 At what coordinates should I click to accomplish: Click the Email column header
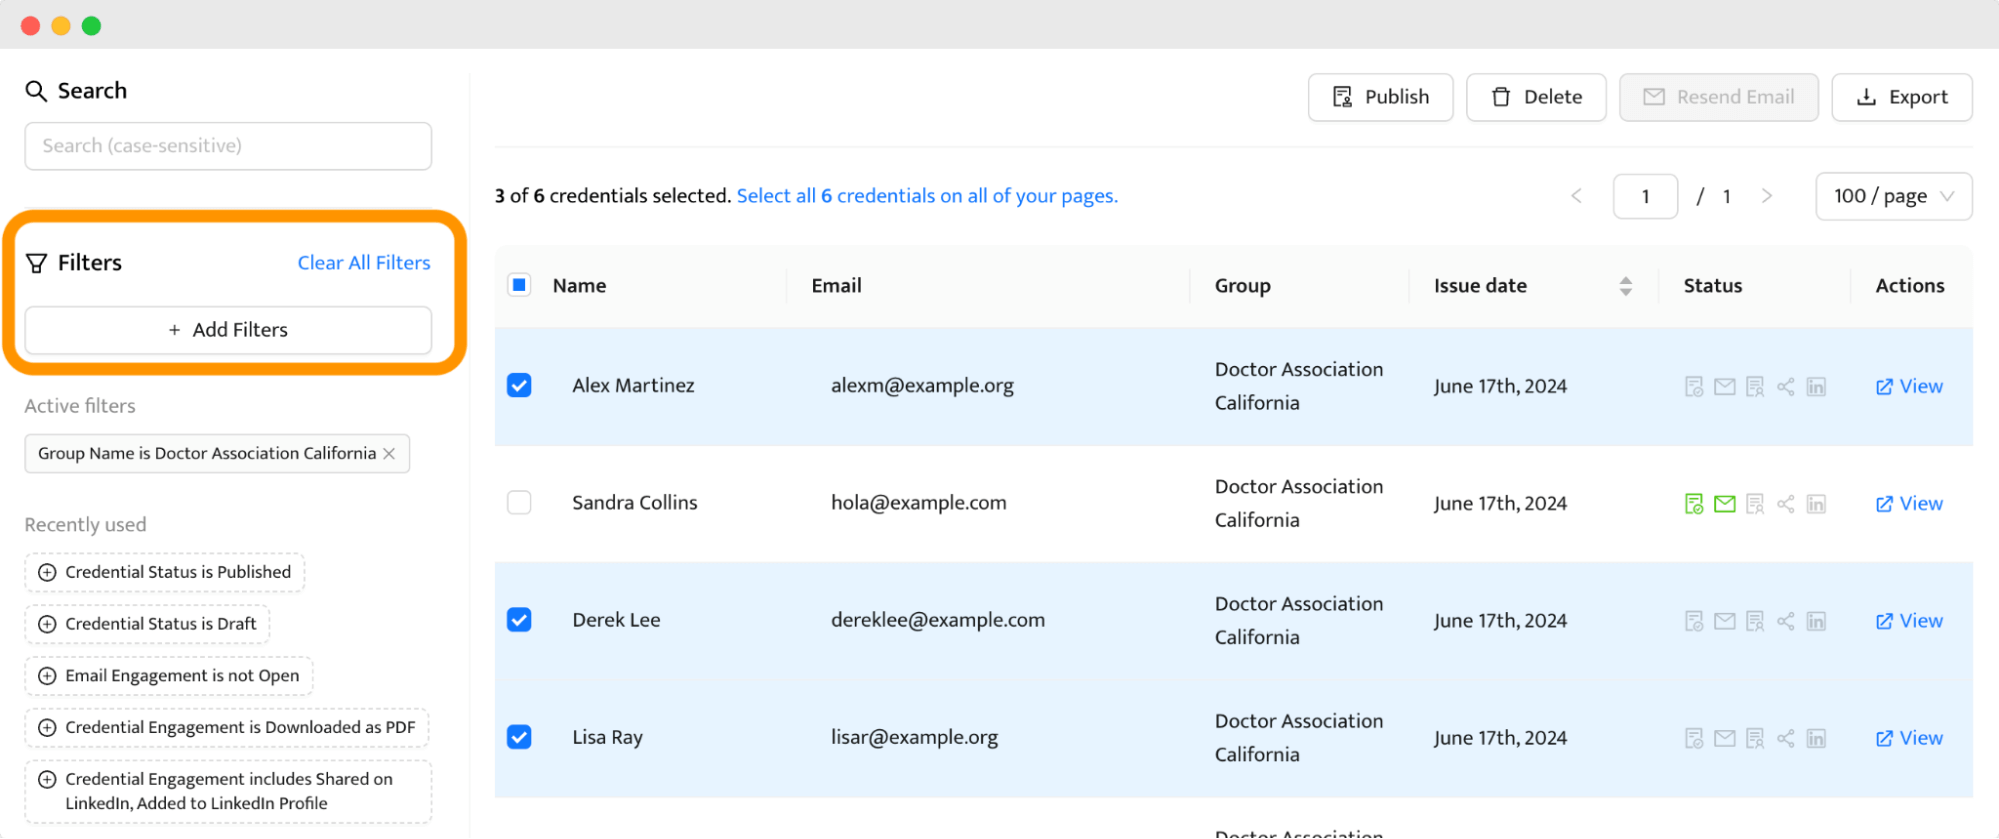click(x=836, y=286)
